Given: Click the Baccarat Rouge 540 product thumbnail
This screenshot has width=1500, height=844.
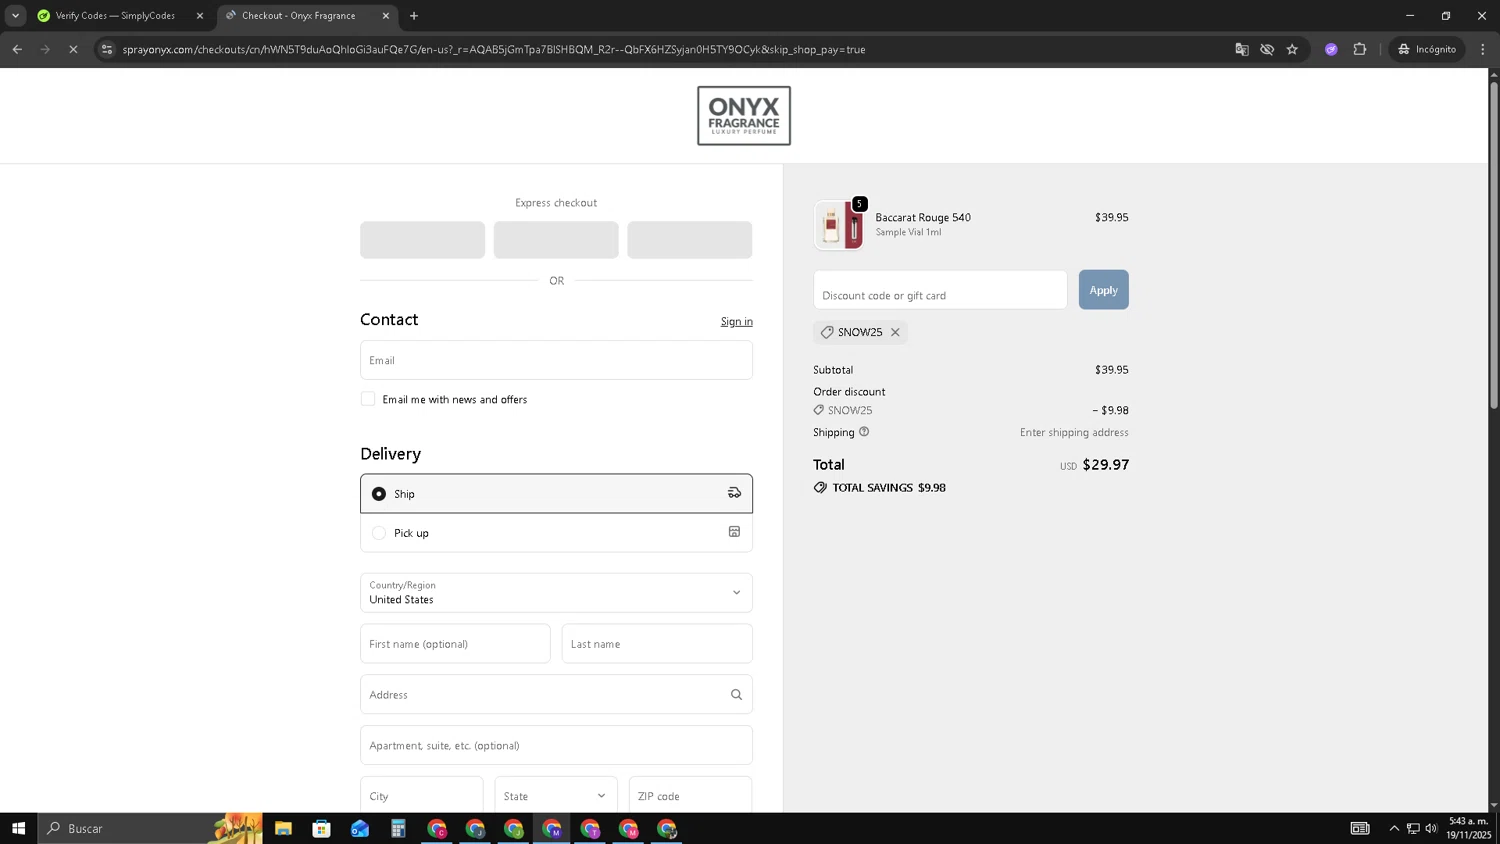Looking at the screenshot, I should point(838,225).
